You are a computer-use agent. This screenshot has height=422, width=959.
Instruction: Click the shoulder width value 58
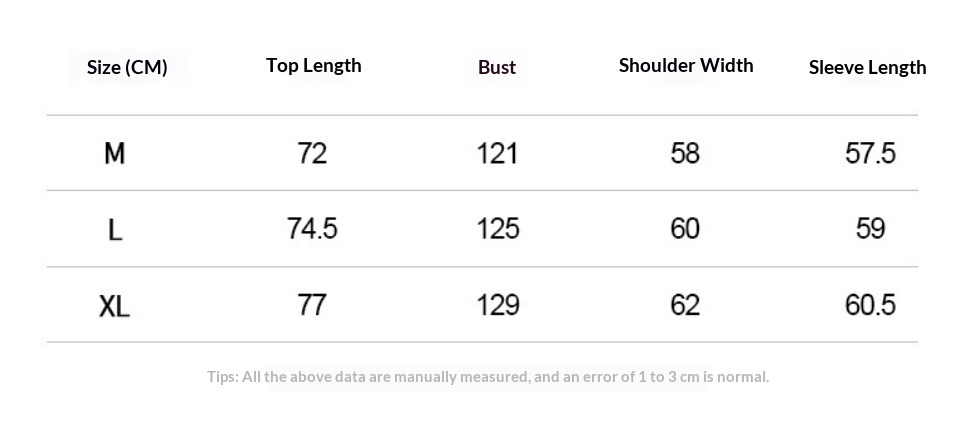[x=685, y=153]
